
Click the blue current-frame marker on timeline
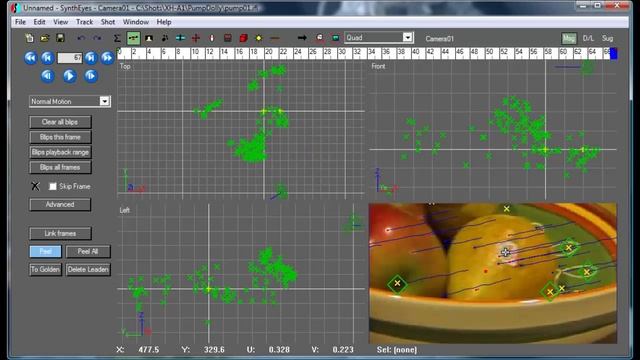pyautogui.click(x=613, y=53)
